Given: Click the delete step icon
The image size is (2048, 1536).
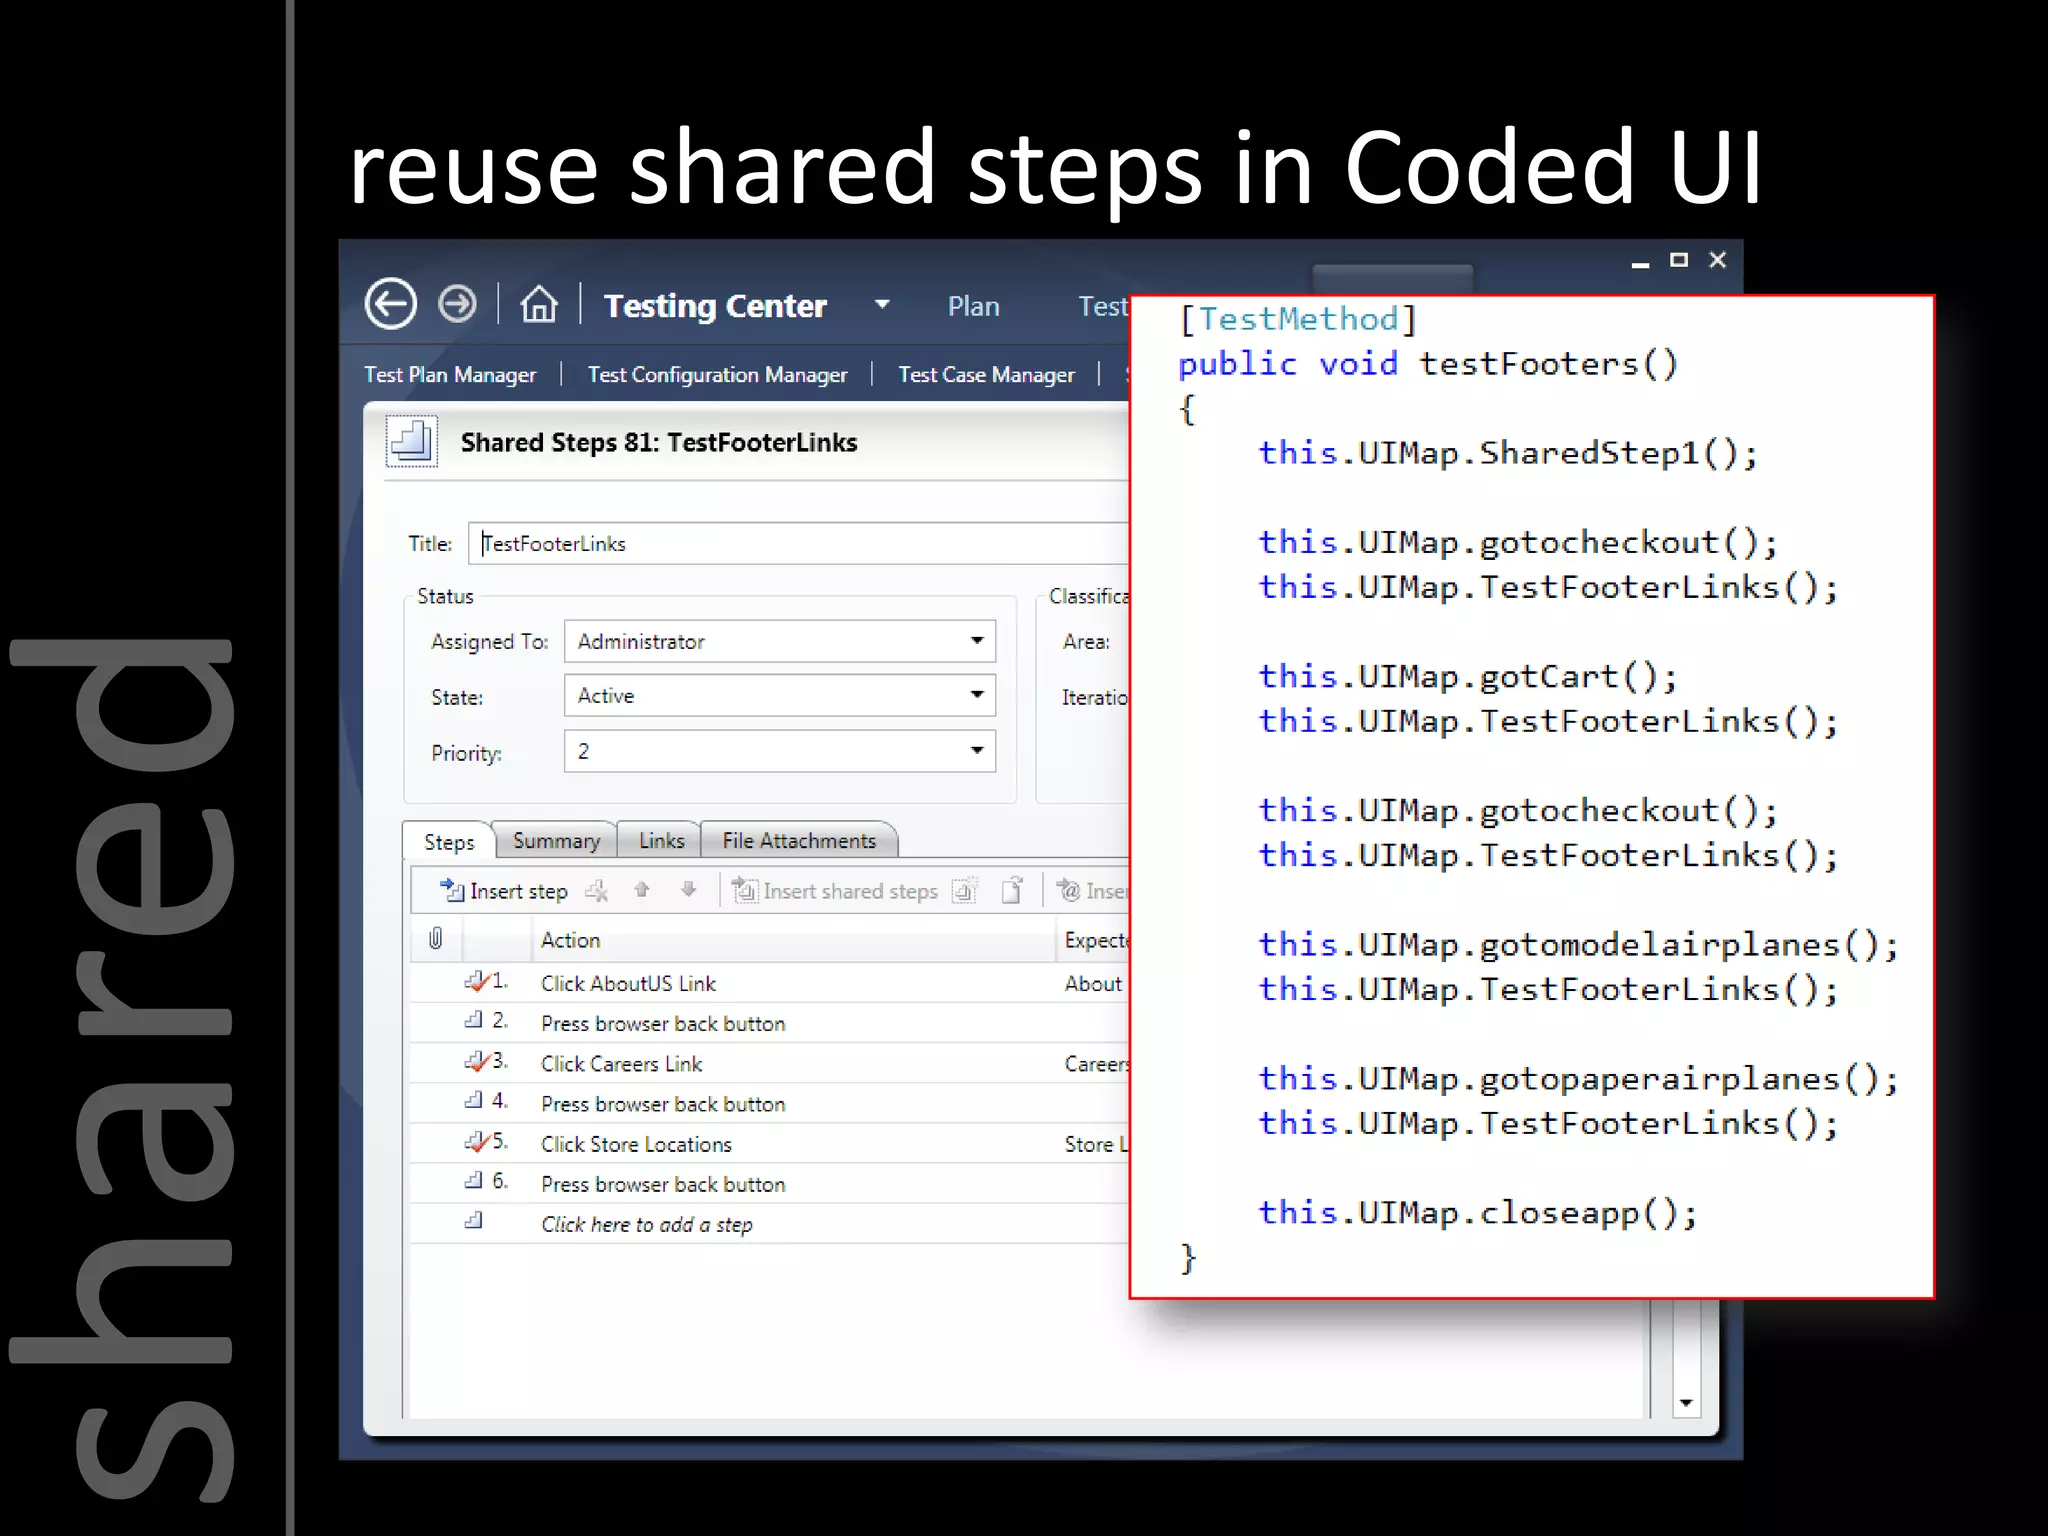Looking at the screenshot, I should 597,890.
